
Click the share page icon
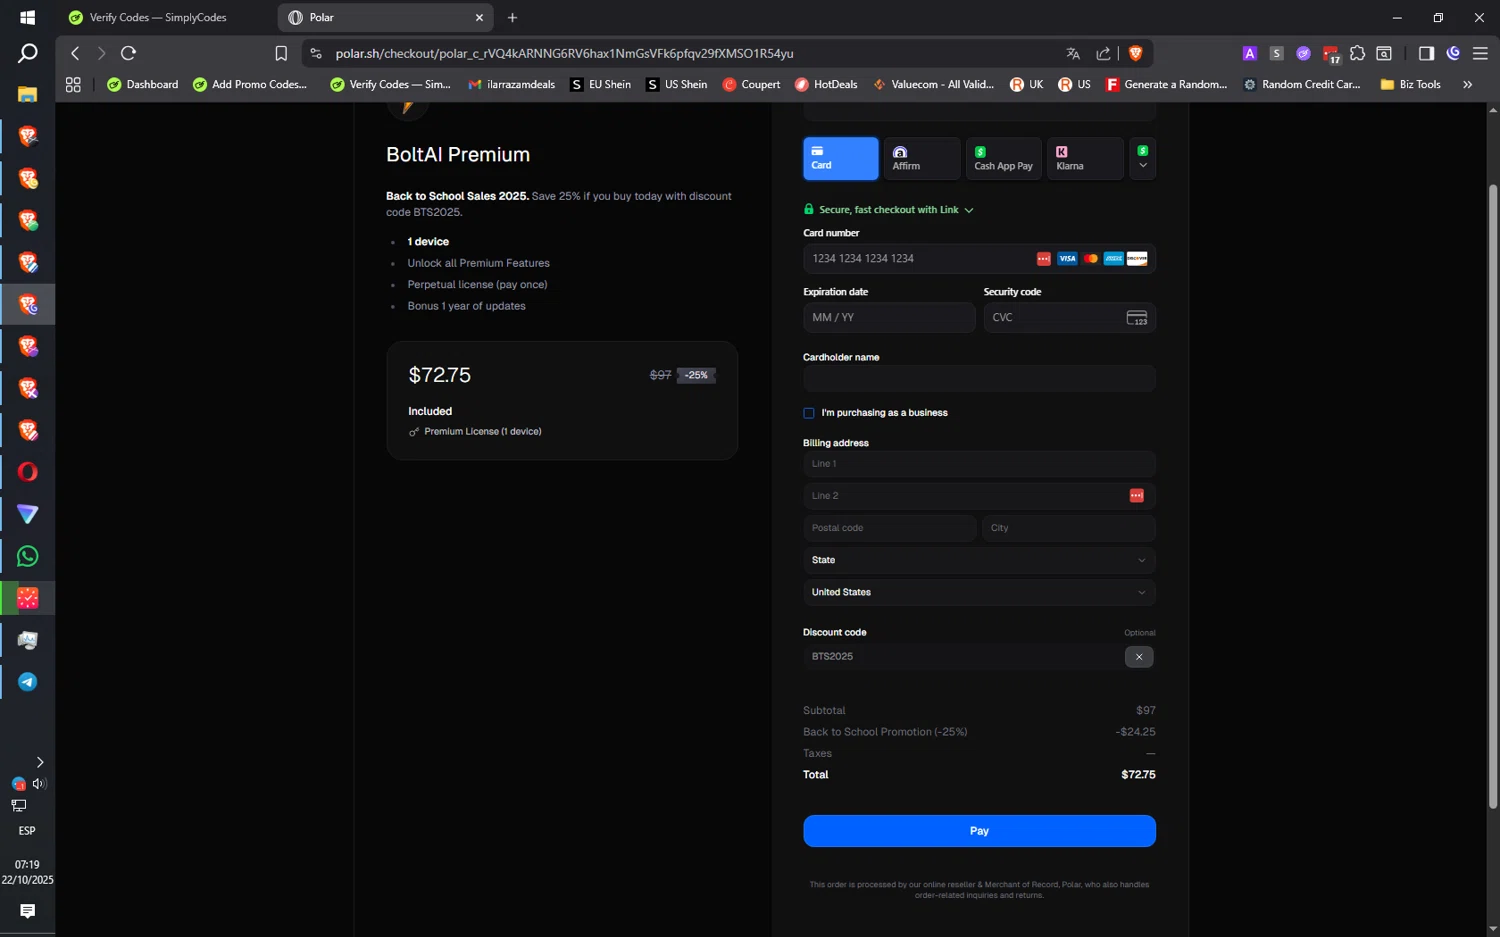1103,53
